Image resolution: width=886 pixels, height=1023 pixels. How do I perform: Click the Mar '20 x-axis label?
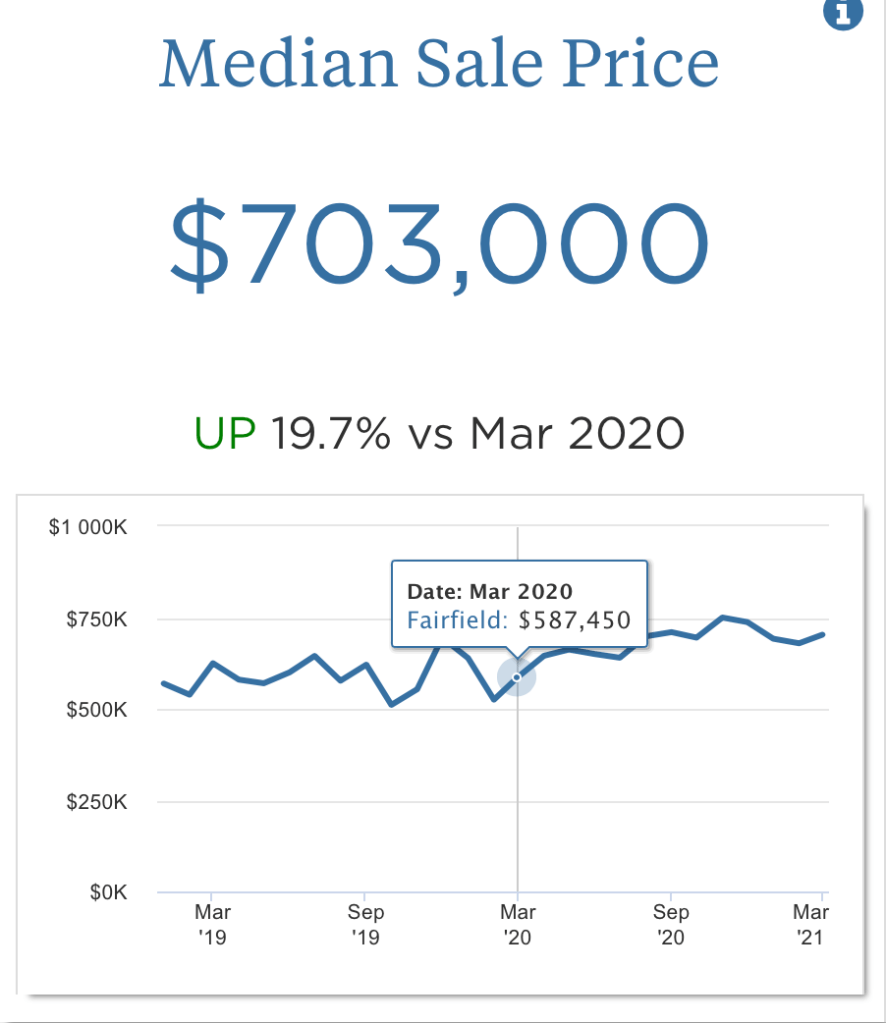[517, 924]
